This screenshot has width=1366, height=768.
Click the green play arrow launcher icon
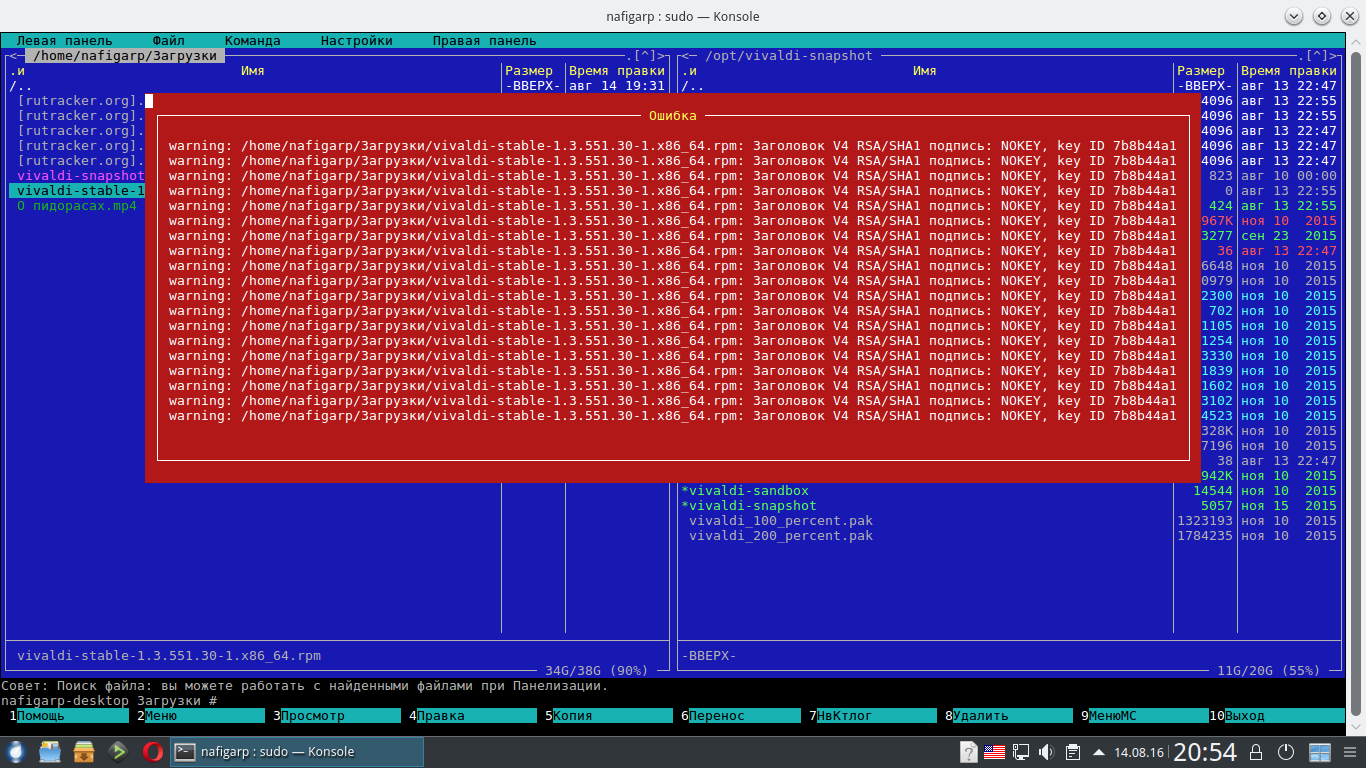coord(118,752)
